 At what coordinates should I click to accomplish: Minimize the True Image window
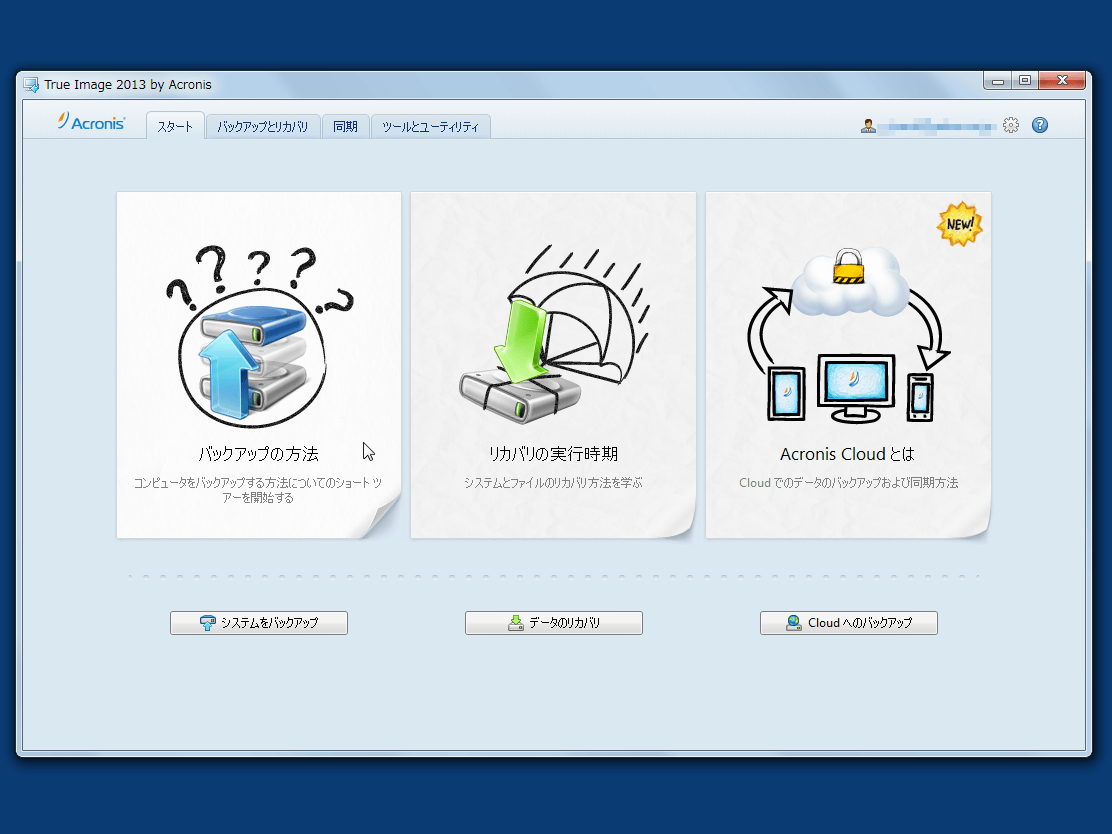[x=998, y=81]
